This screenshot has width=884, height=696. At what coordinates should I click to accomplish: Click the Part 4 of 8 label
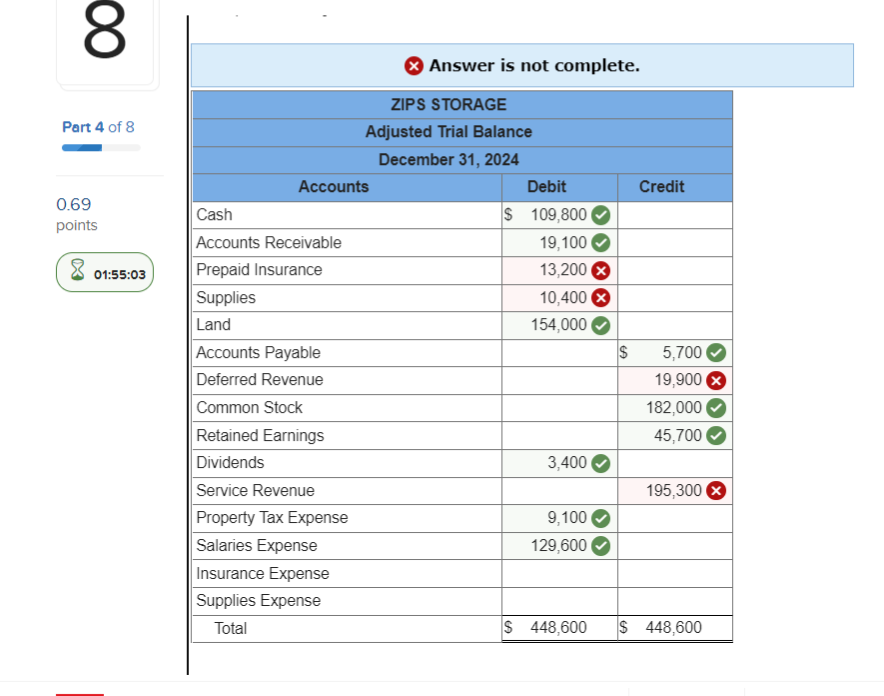[x=98, y=127]
